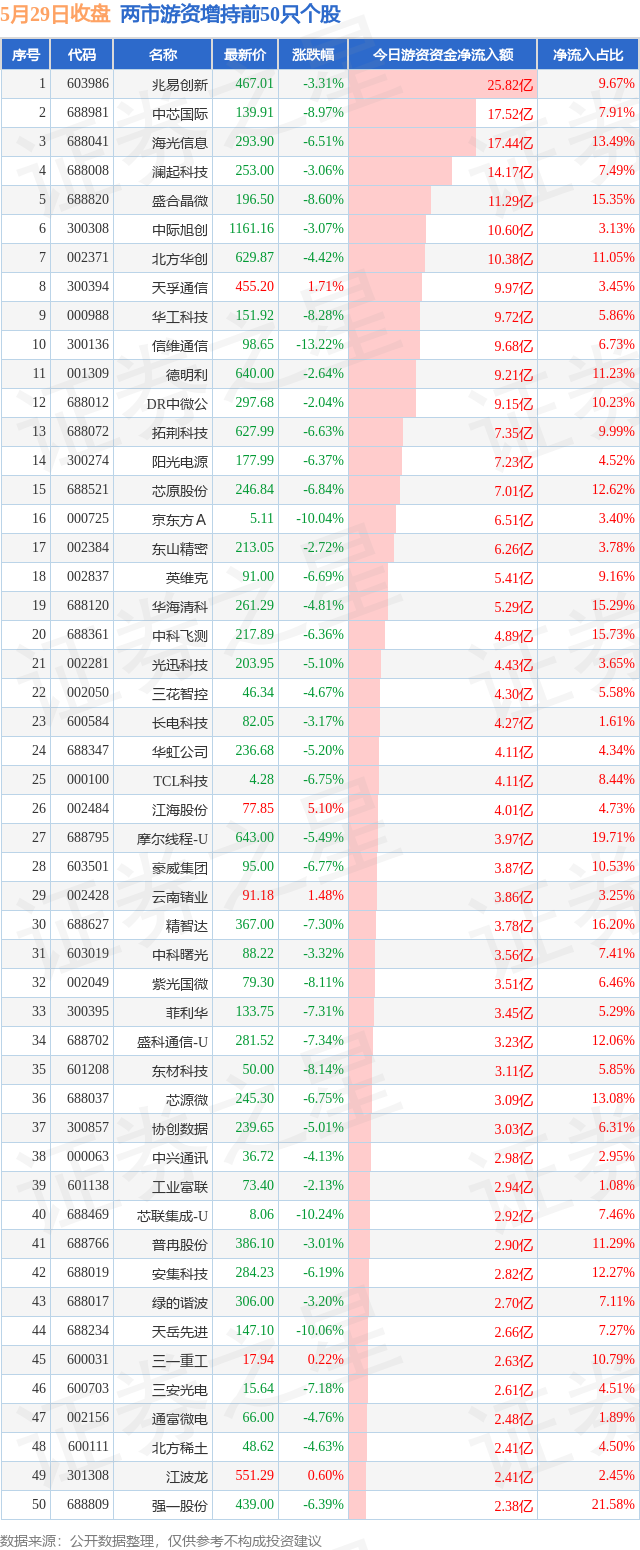
Task: Select stock name 摩尔线程-U
Action: (x=173, y=838)
